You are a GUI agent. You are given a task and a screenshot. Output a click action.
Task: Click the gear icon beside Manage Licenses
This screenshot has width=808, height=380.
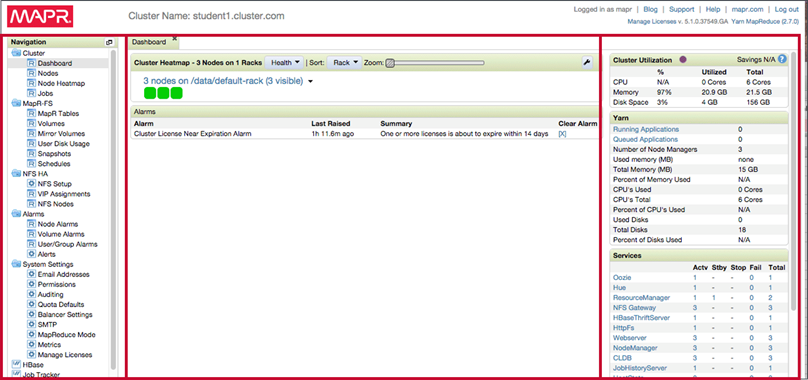tap(31, 355)
